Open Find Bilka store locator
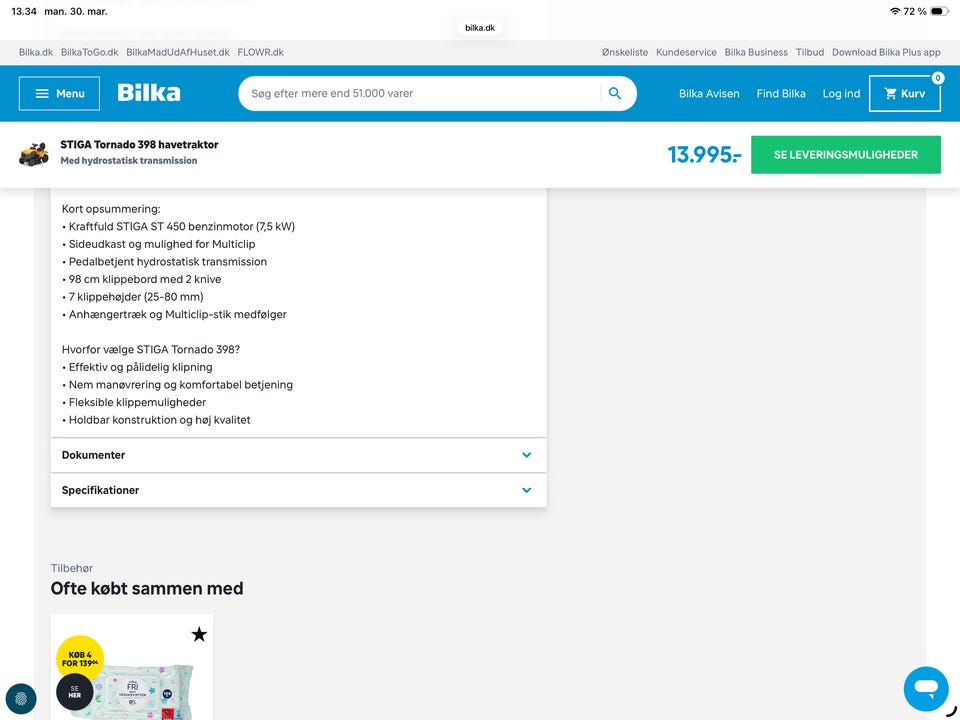 point(781,94)
